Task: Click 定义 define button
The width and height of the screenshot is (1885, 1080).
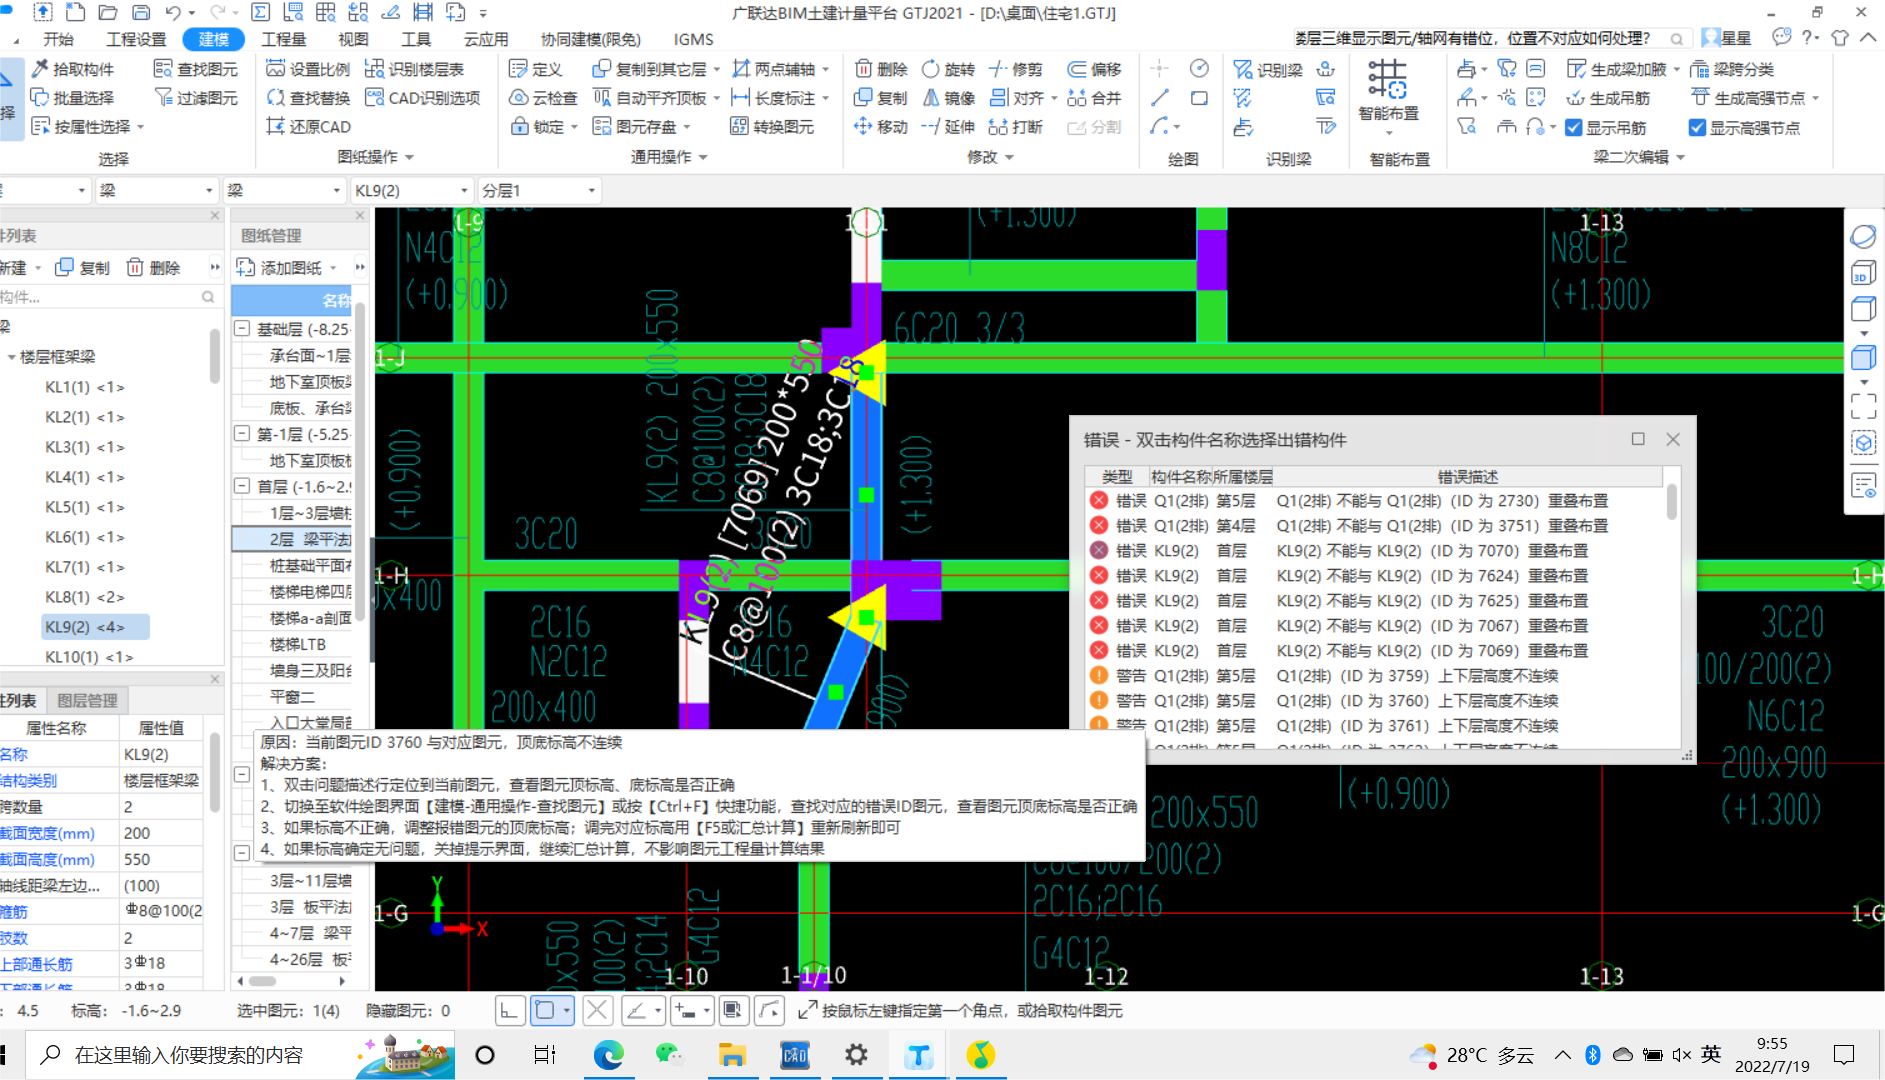Action: [536, 69]
